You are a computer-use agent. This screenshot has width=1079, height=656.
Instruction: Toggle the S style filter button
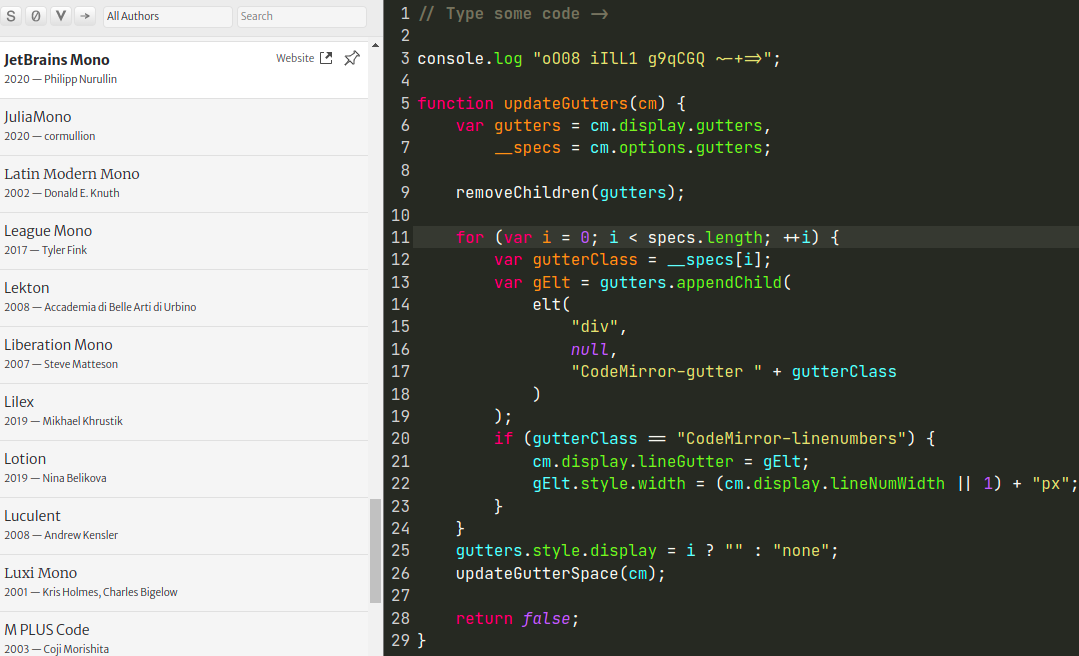(11, 16)
